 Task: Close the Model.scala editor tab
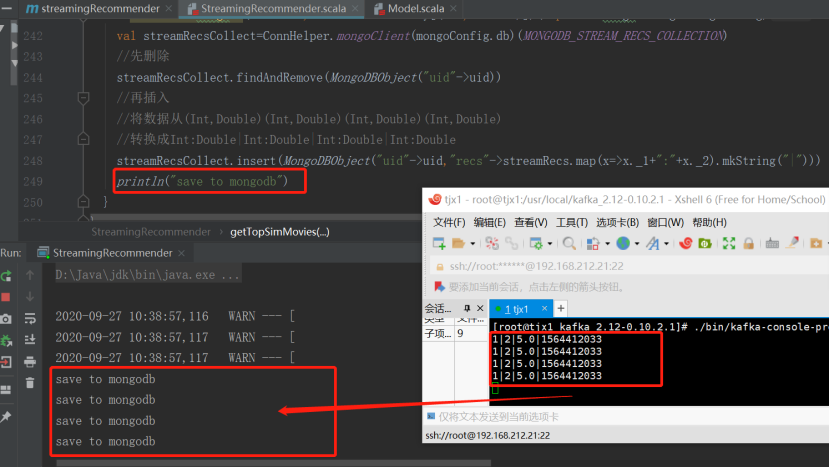click(454, 8)
